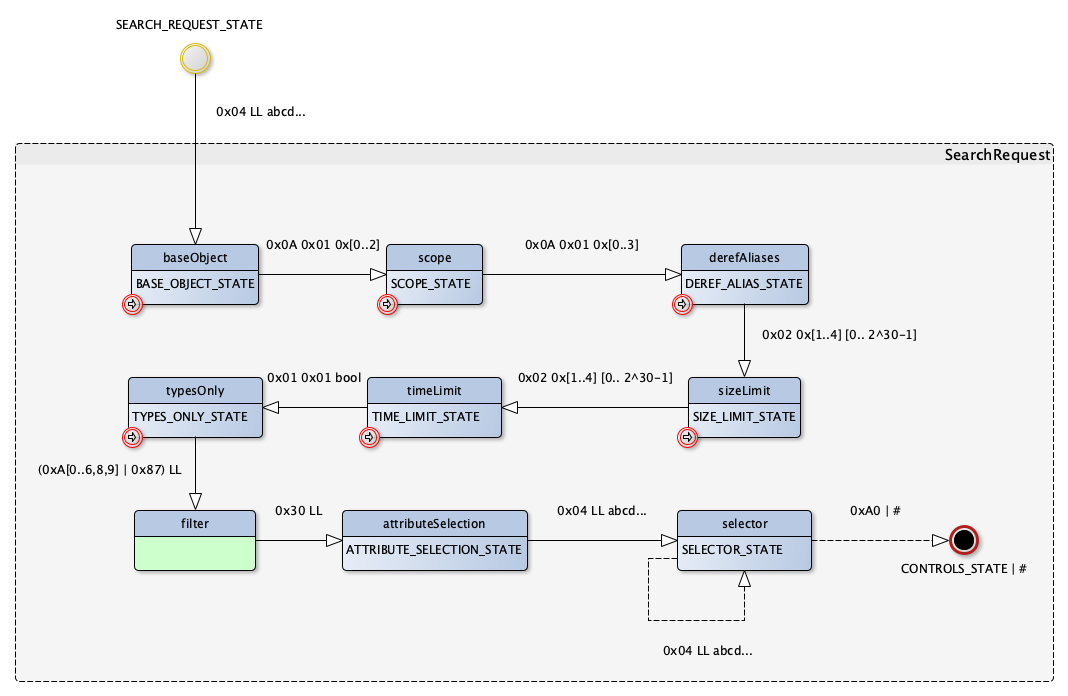Click the green area of filter state
The width and height of the screenshot is (1068, 696).
tap(195, 552)
